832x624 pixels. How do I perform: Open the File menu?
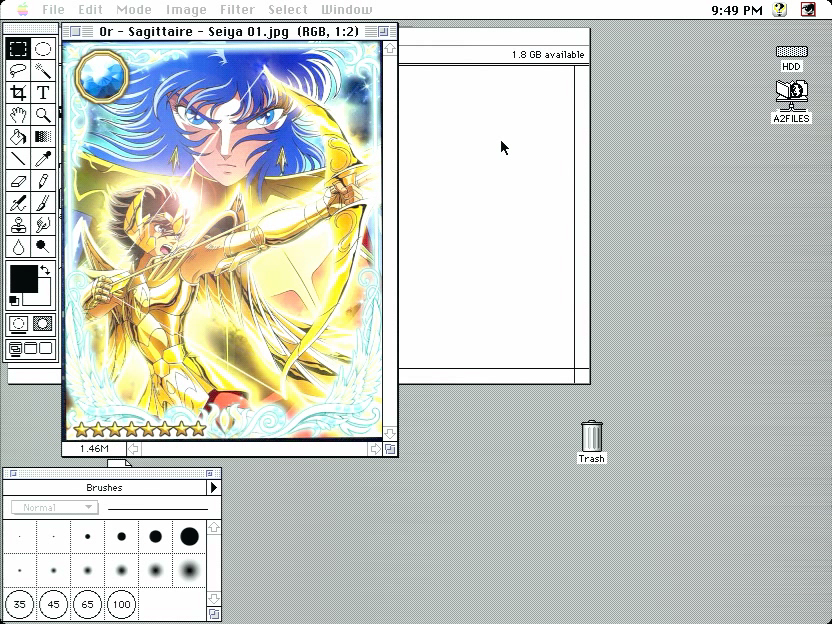tap(53, 10)
